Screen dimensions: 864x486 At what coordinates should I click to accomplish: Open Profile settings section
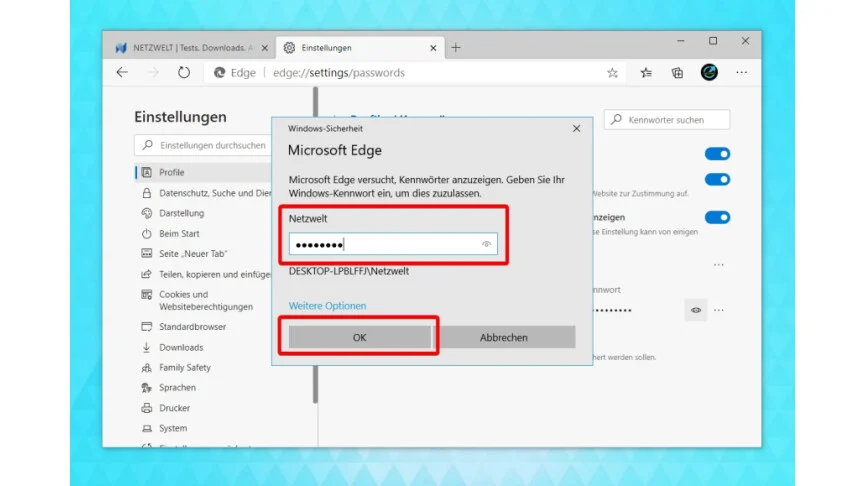coord(203,172)
